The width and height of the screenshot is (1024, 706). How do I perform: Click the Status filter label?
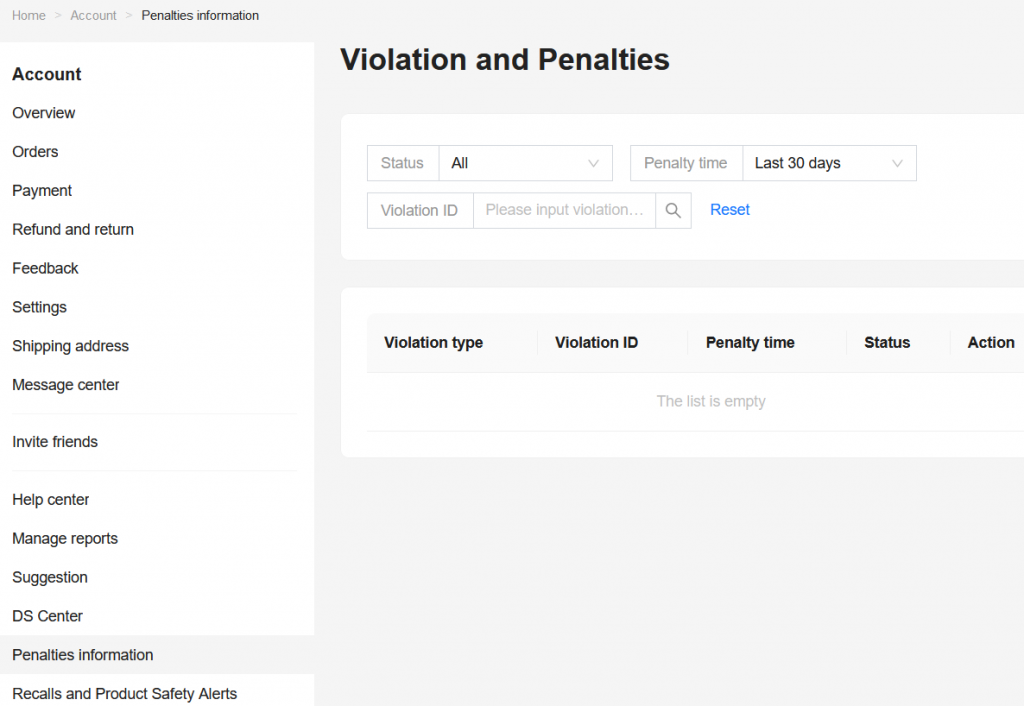click(402, 163)
